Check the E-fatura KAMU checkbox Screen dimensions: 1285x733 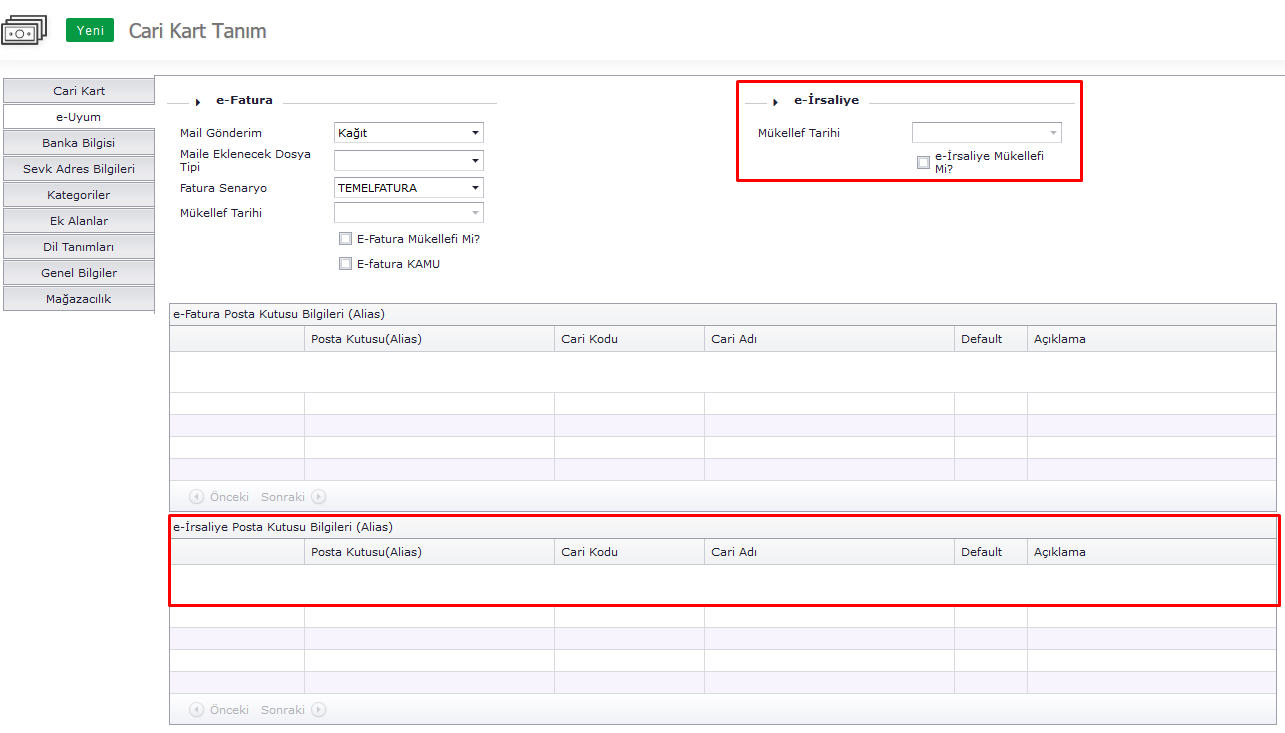346,264
